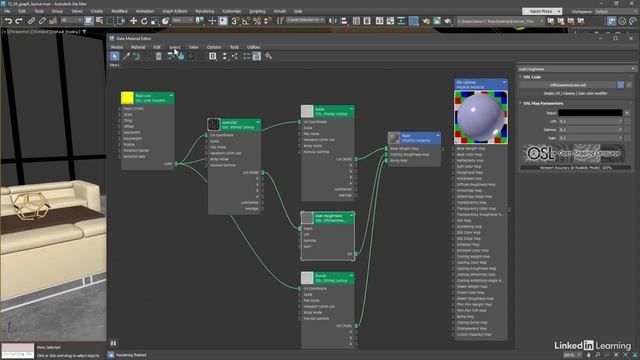Click the Undo arrow in main toolbar
This screenshot has width=640, height=360.
(x=8, y=20)
